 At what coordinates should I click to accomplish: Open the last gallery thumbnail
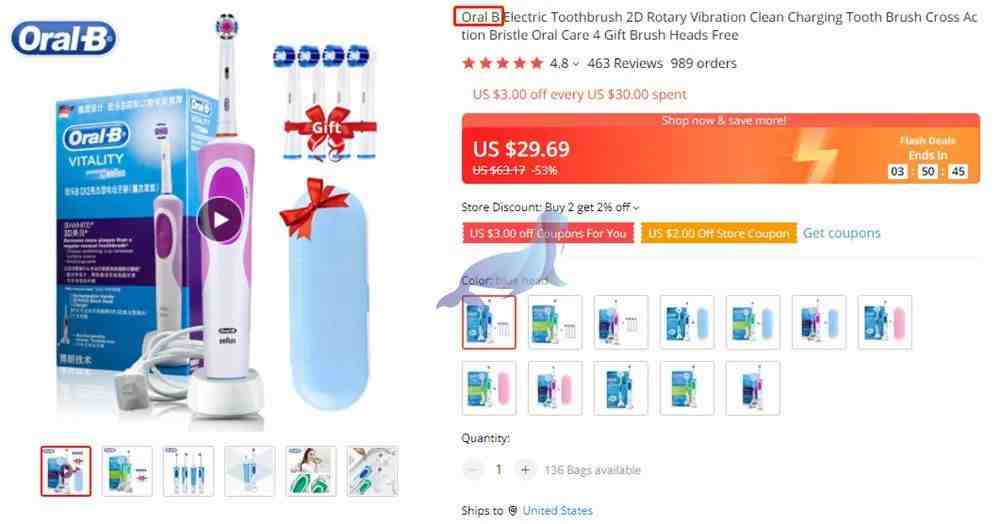(x=372, y=471)
